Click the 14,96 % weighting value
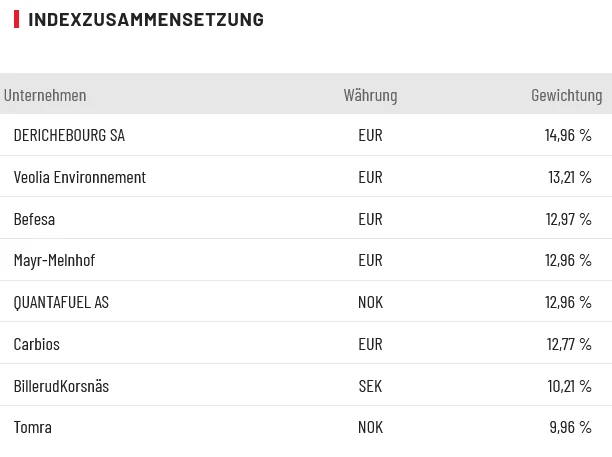 pyautogui.click(x=568, y=135)
